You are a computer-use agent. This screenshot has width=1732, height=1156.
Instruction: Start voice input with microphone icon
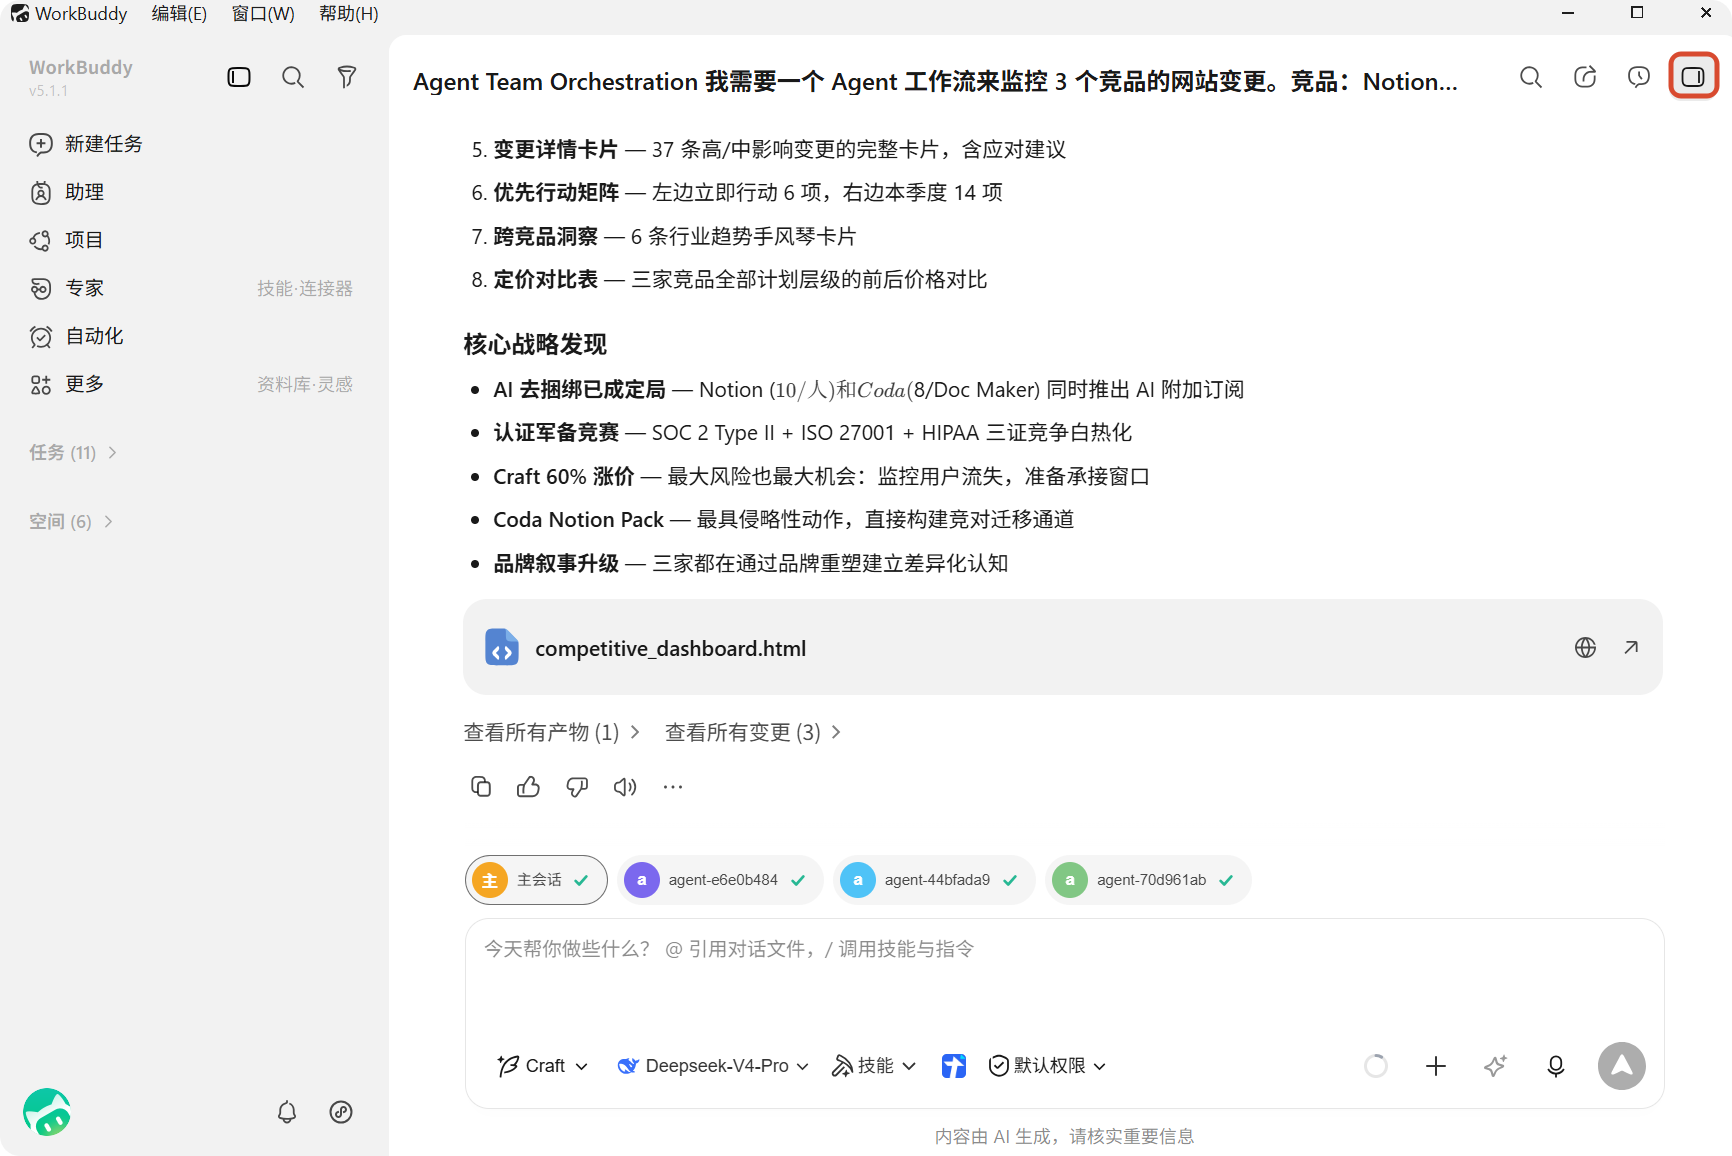(x=1556, y=1066)
